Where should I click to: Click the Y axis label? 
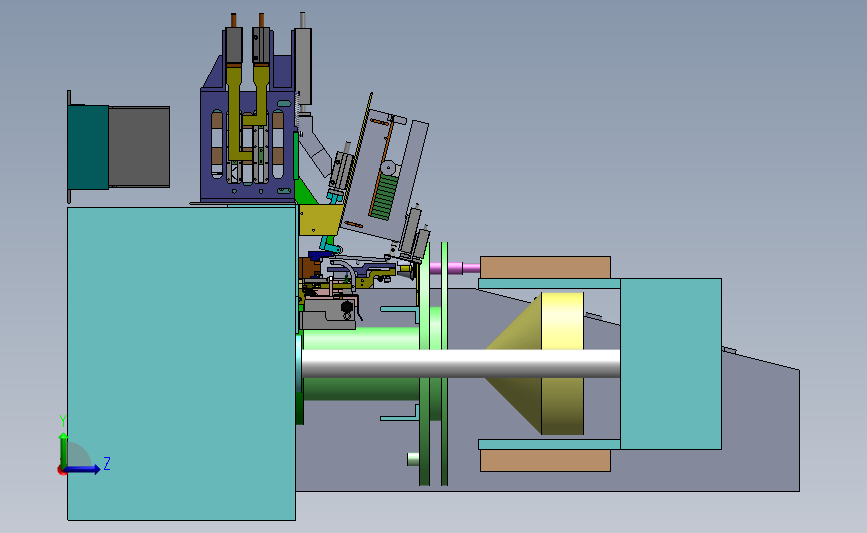click(x=62, y=422)
